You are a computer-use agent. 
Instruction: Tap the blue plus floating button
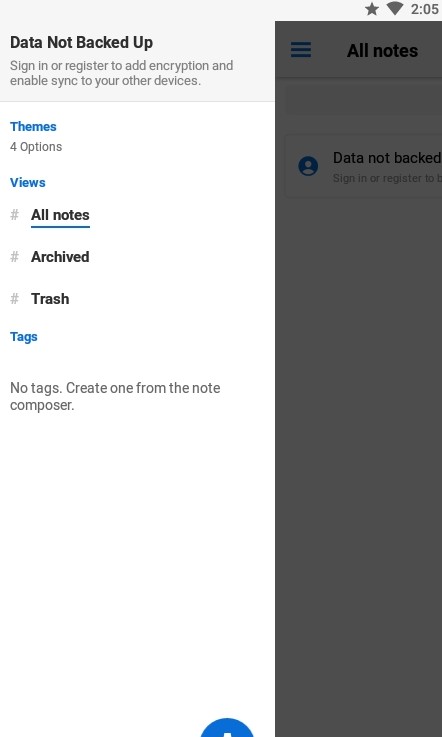(x=227, y=727)
